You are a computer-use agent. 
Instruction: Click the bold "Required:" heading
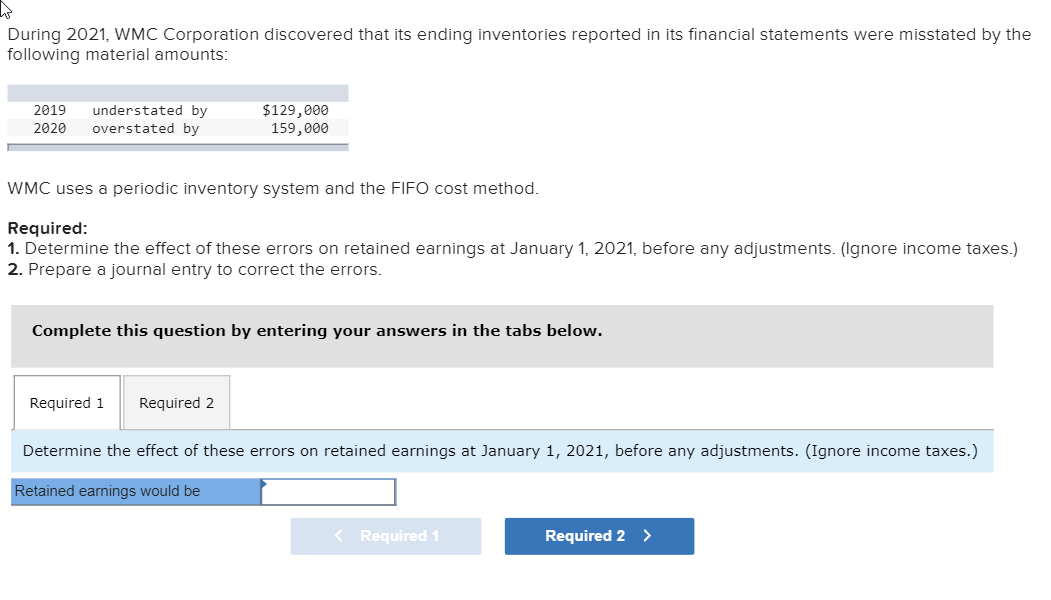[x=47, y=228]
